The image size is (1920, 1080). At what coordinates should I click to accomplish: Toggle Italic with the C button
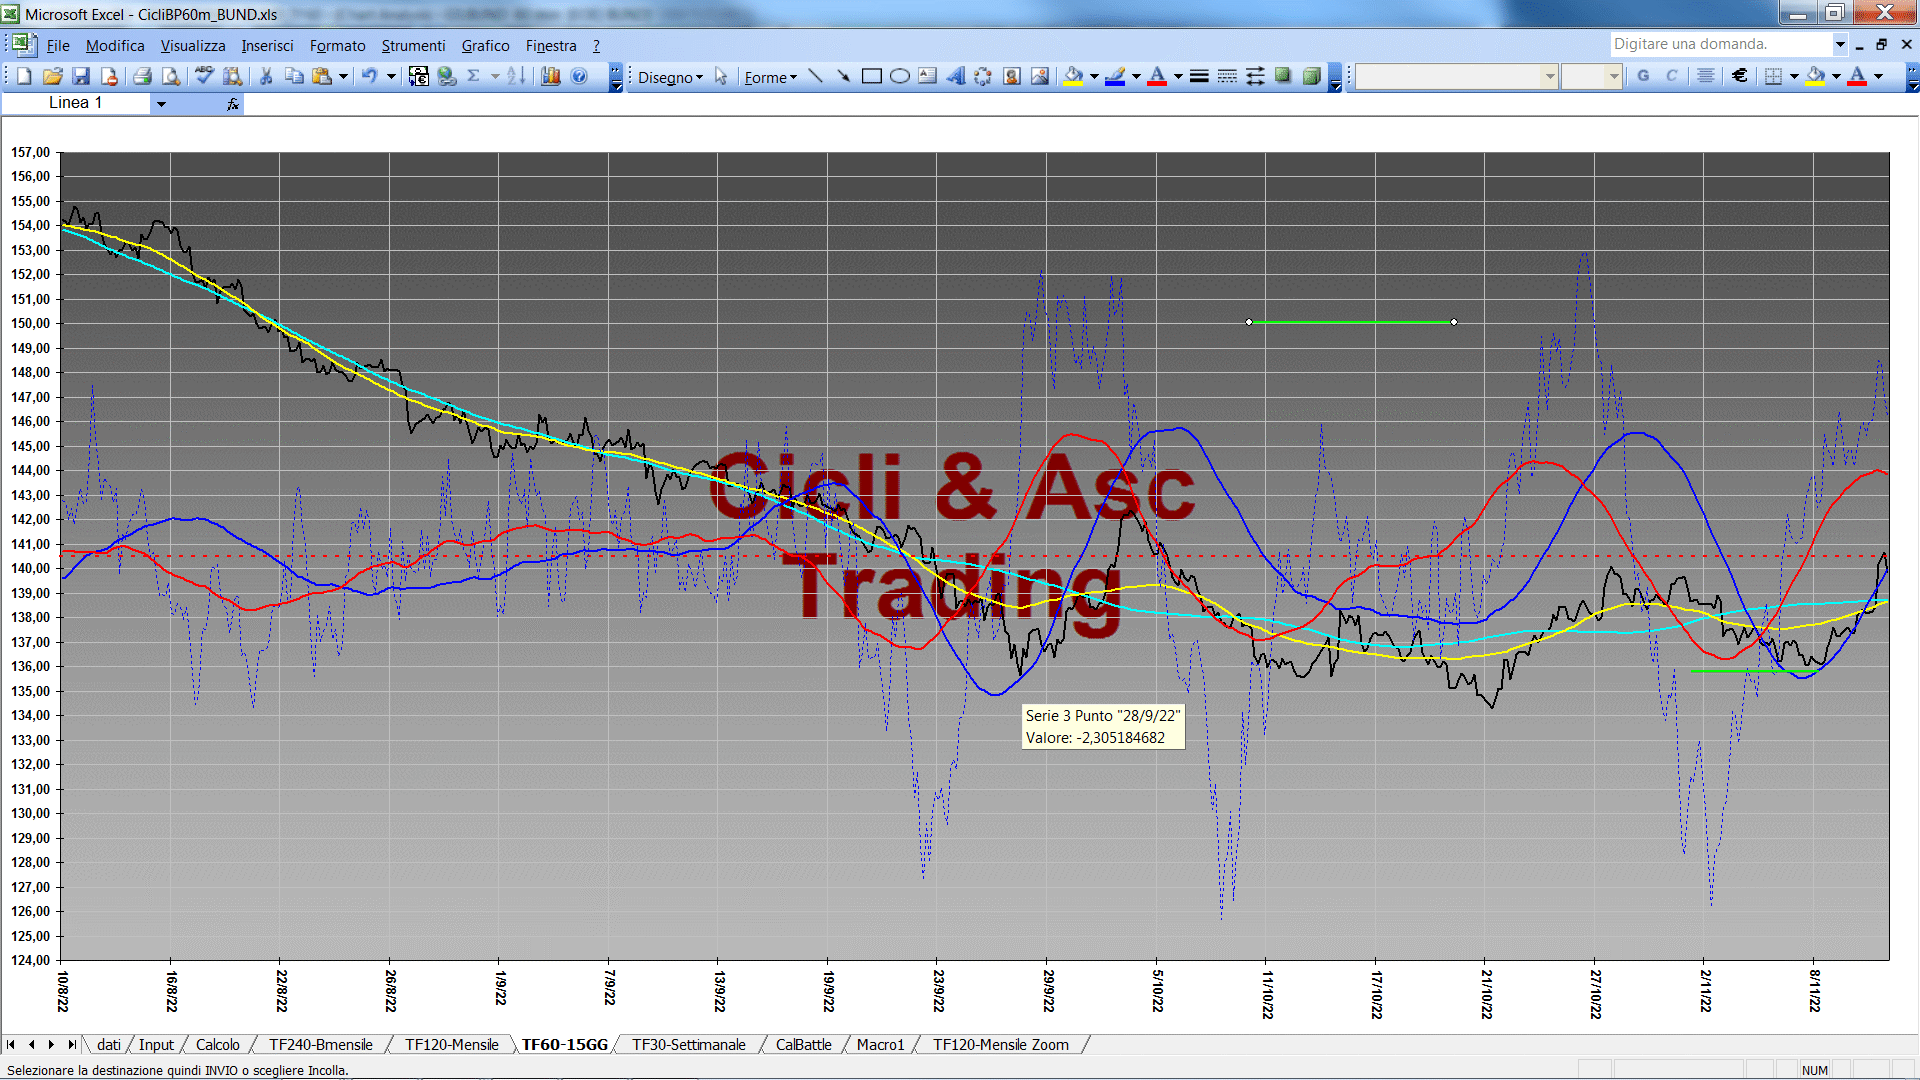(1671, 76)
